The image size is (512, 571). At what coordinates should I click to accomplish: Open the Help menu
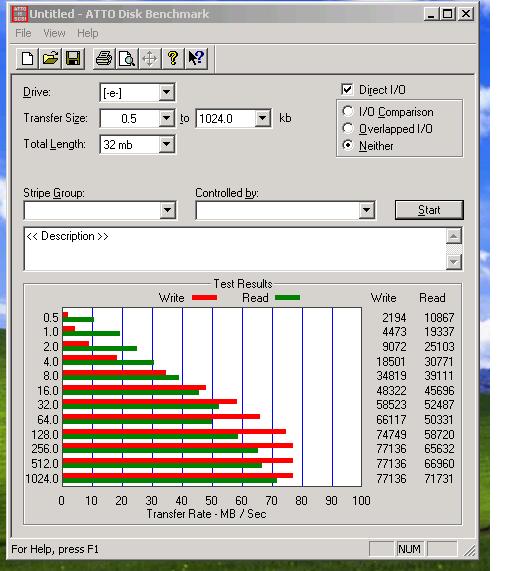[x=88, y=33]
